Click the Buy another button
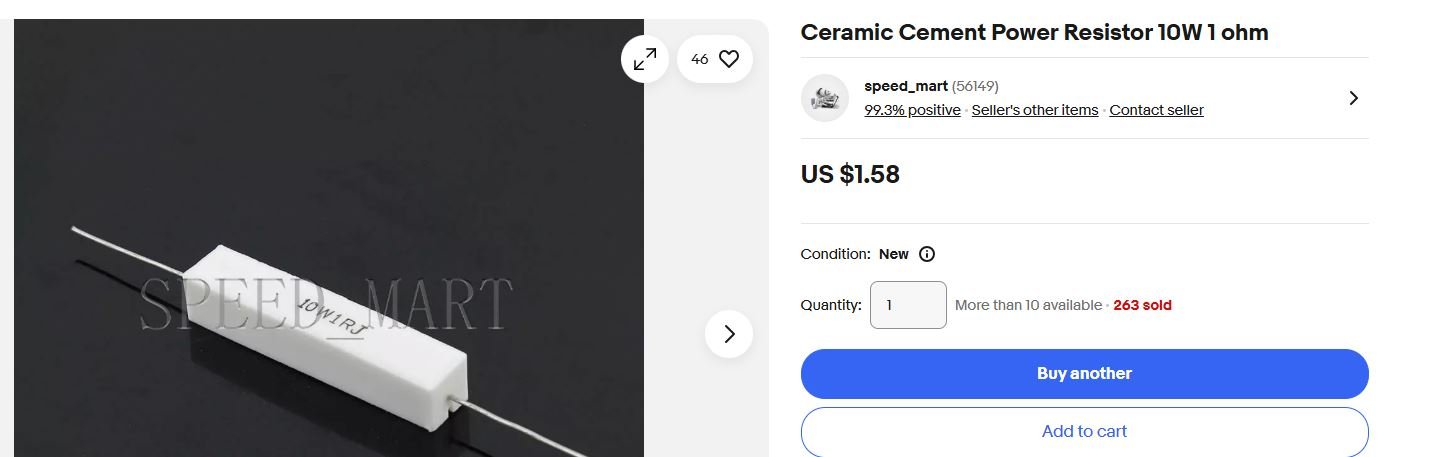Viewport: 1430px width, 457px height. tap(1085, 374)
